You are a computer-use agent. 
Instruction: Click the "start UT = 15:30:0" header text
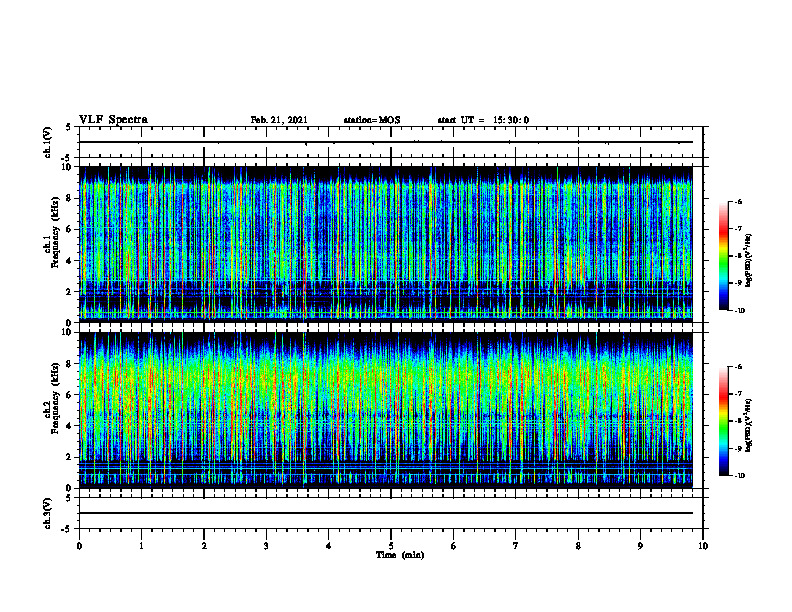[x=483, y=120]
